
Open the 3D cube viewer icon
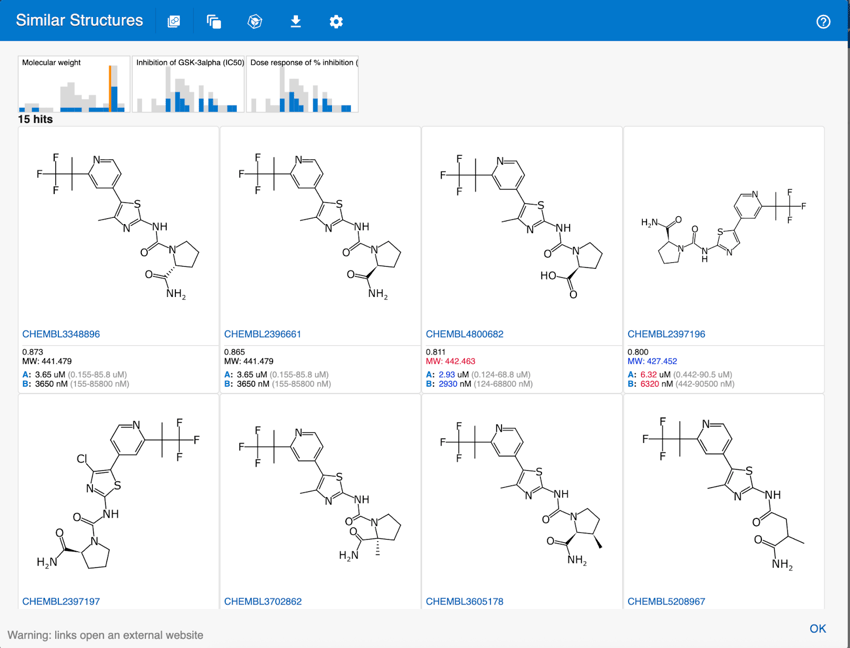[255, 21]
